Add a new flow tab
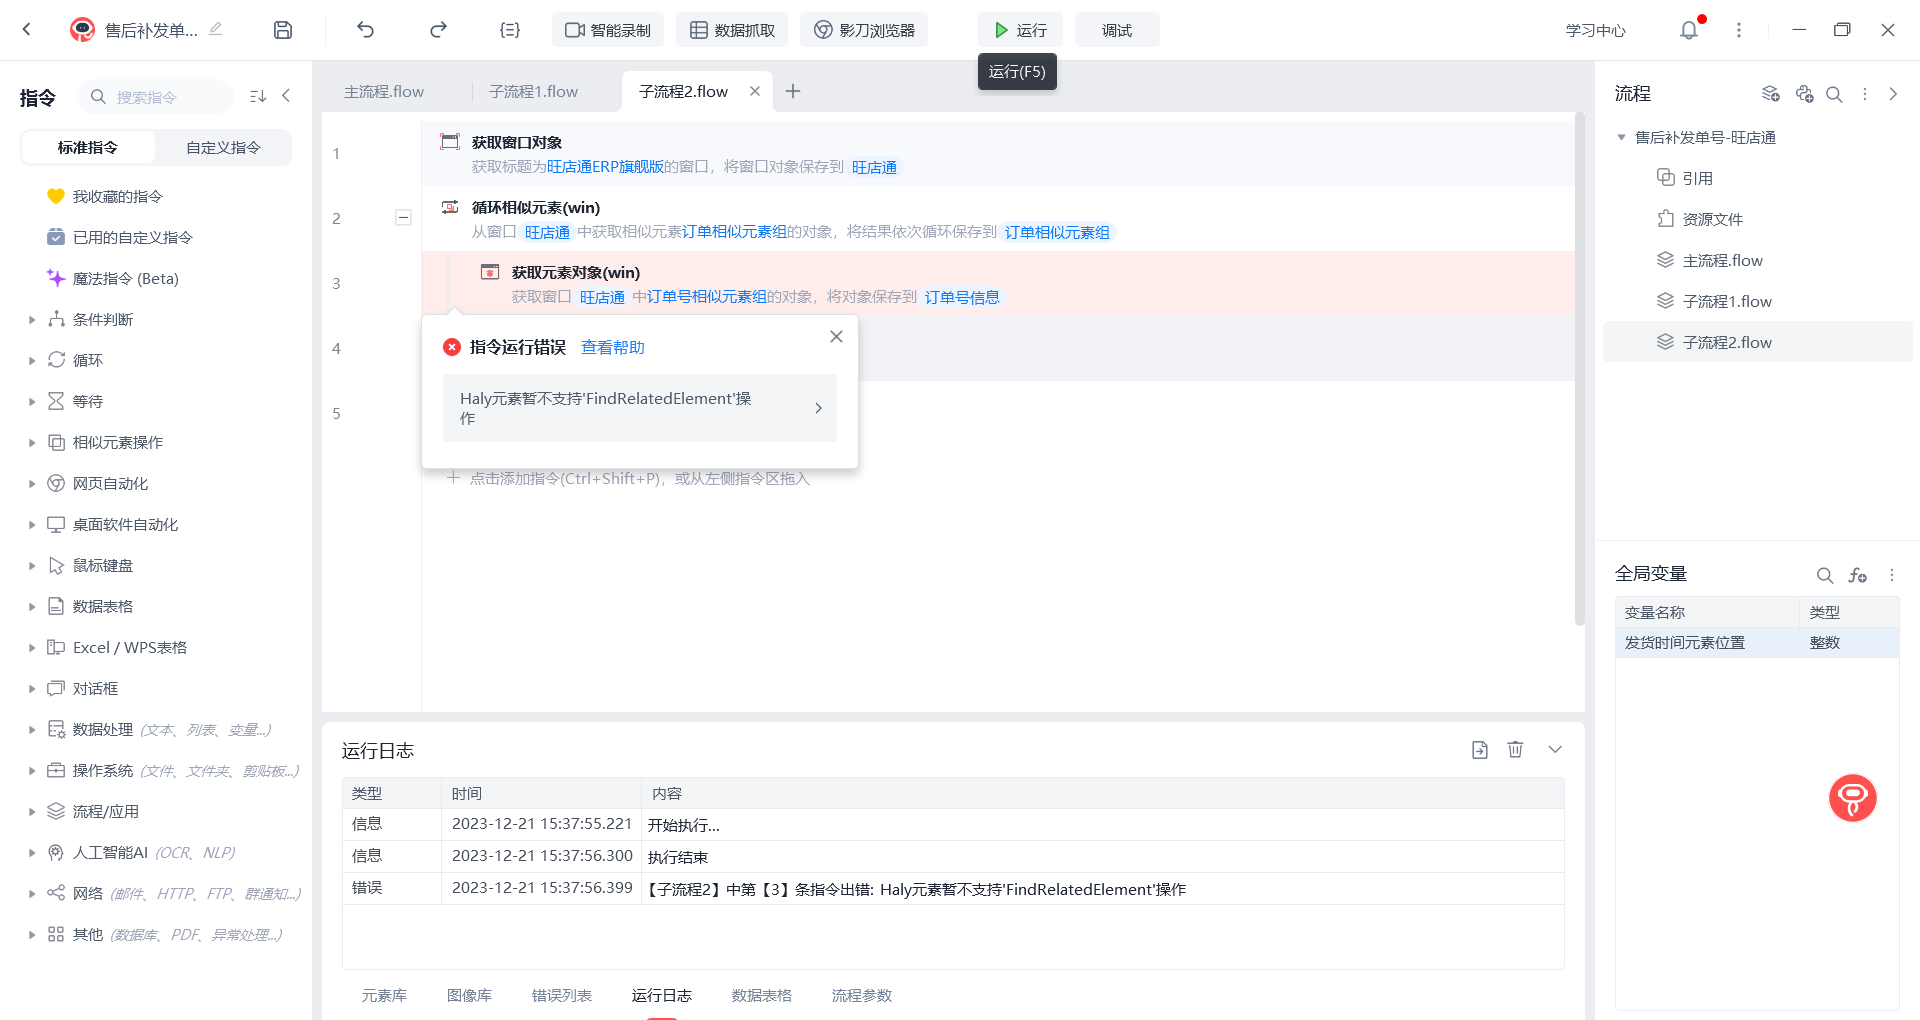Image resolution: width=1920 pixels, height=1020 pixels. tap(793, 91)
